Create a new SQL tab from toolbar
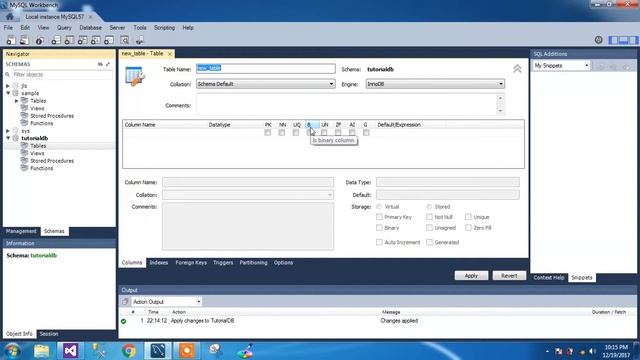 (x=11, y=40)
